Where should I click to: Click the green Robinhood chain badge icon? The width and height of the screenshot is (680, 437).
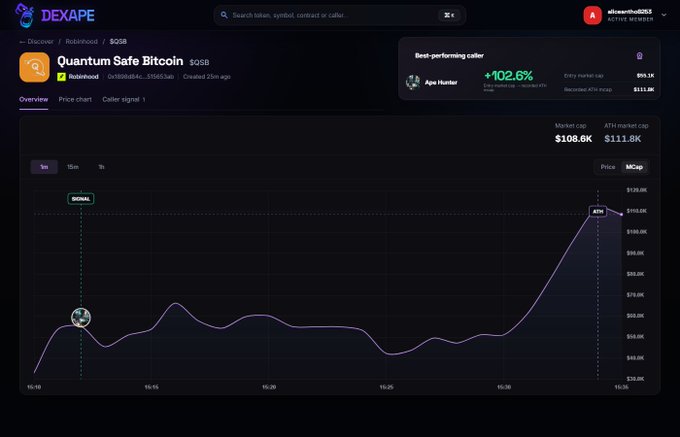point(61,77)
